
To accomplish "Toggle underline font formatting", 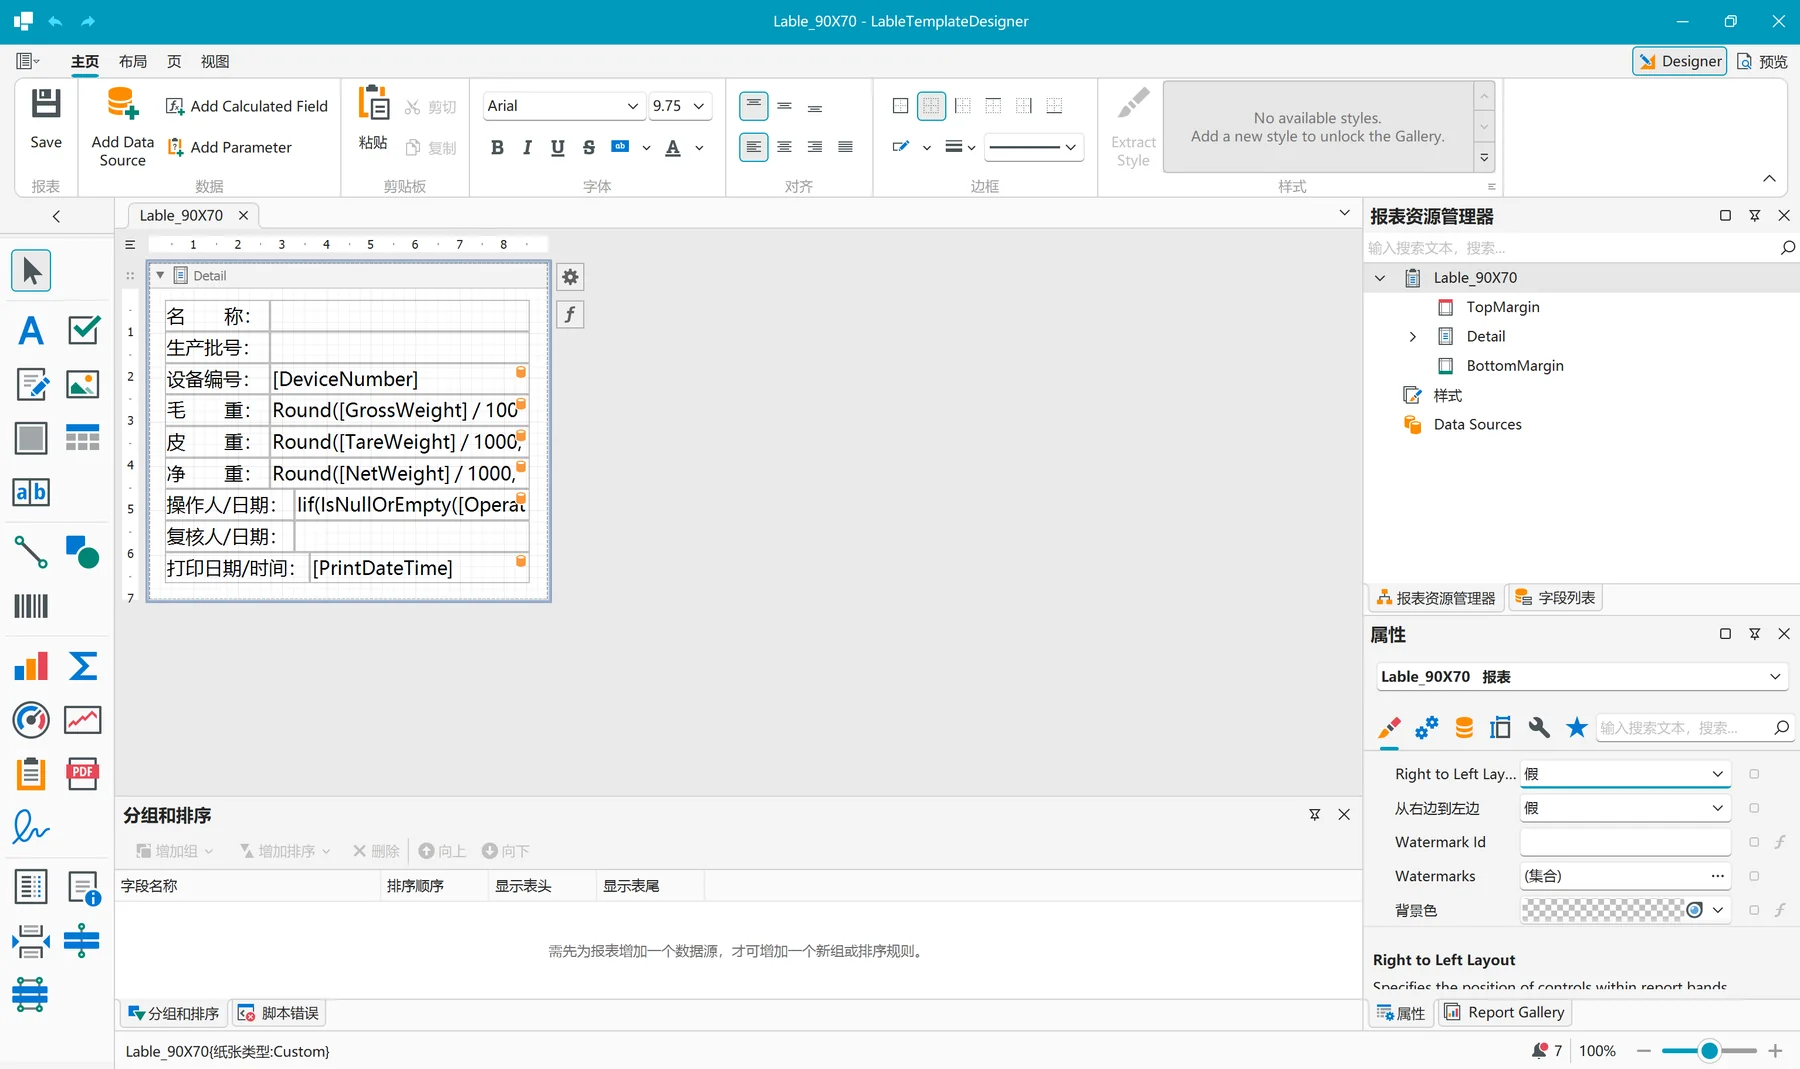I will click(558, 148).
